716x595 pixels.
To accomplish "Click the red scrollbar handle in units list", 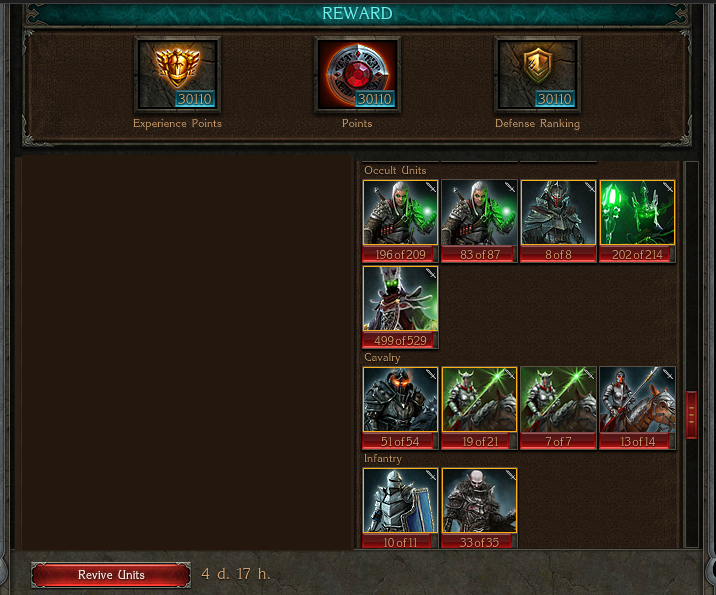I will [x=691, y=415].
